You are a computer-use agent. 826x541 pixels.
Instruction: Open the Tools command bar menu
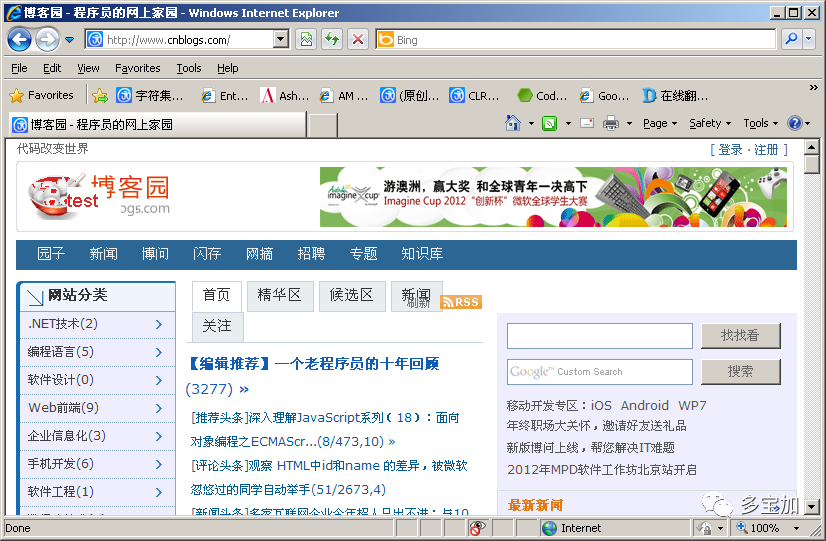click(760, 123)
